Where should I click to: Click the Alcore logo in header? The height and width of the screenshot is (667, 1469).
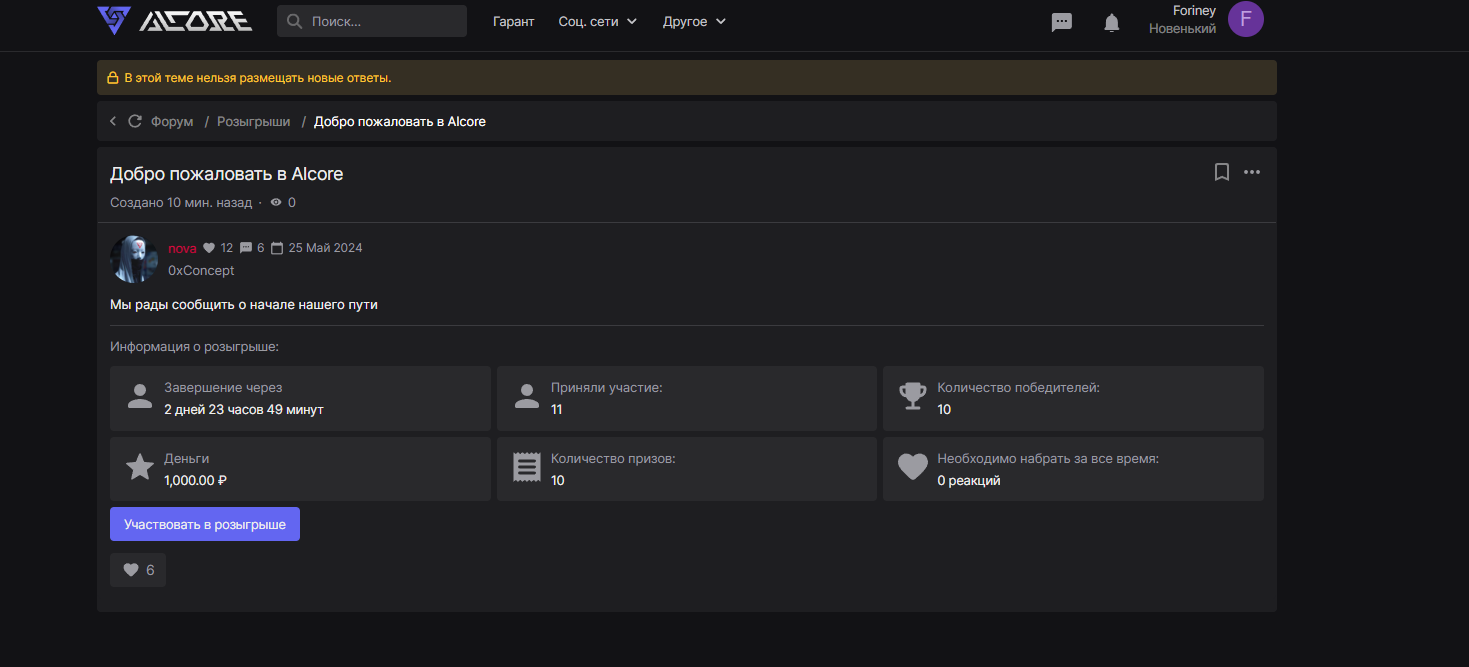pos(174,21)
